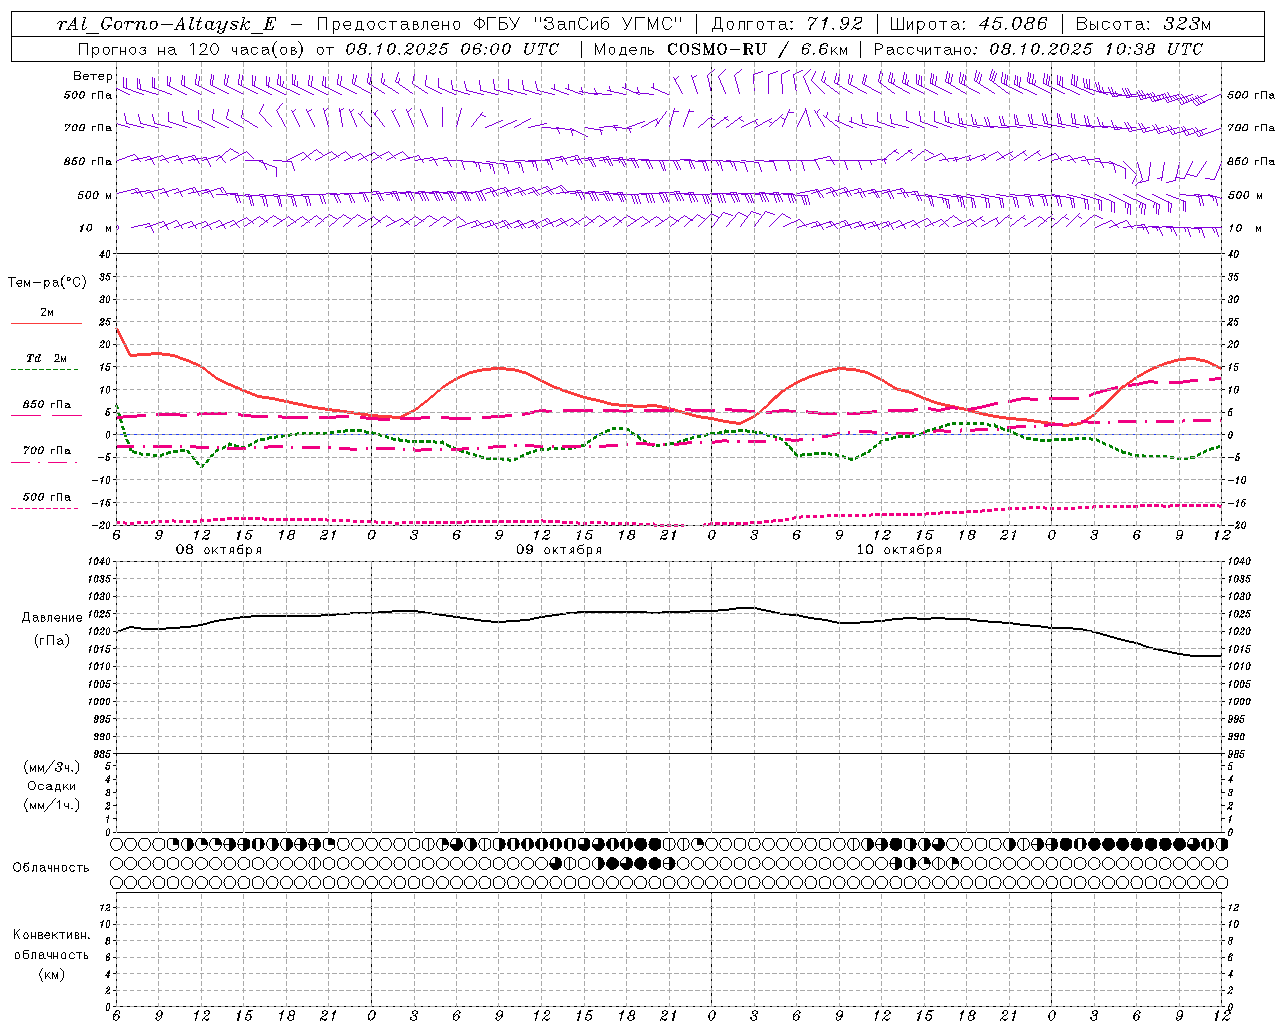The width and height of the screenshot is (1280, 1024).
Task: Click the Давление pressure panel label
Action: [52, 618]
